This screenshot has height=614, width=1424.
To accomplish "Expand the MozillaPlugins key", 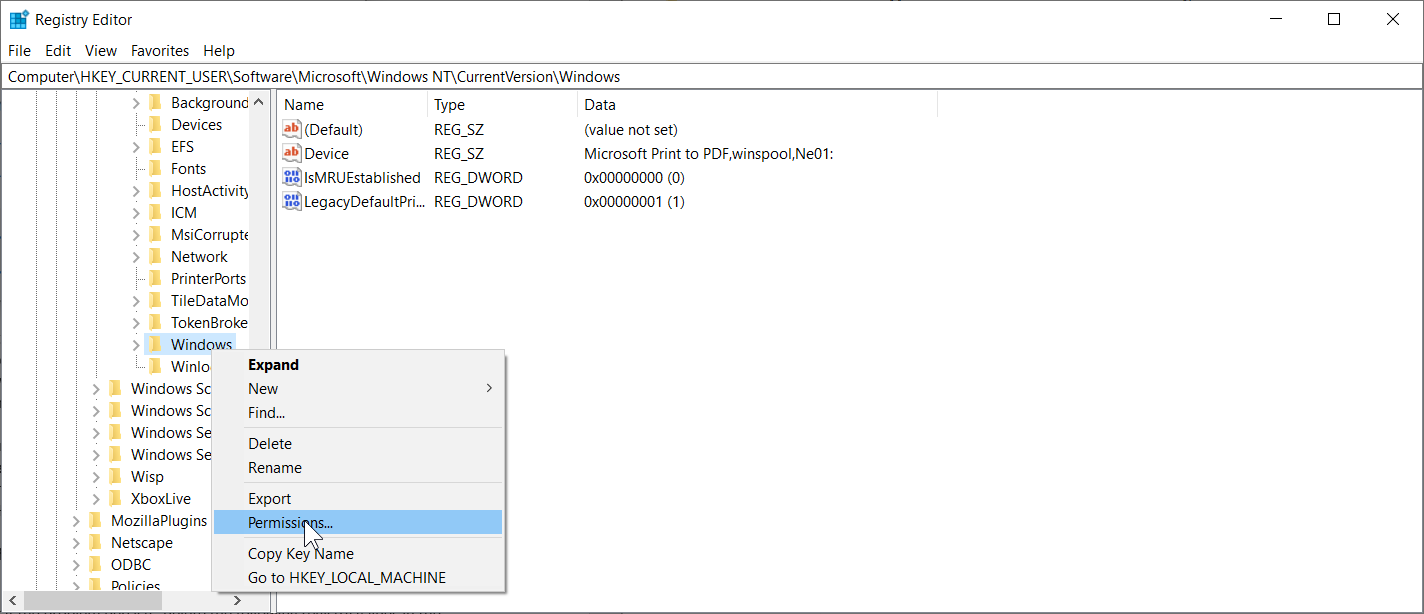I will click(76, 521).
